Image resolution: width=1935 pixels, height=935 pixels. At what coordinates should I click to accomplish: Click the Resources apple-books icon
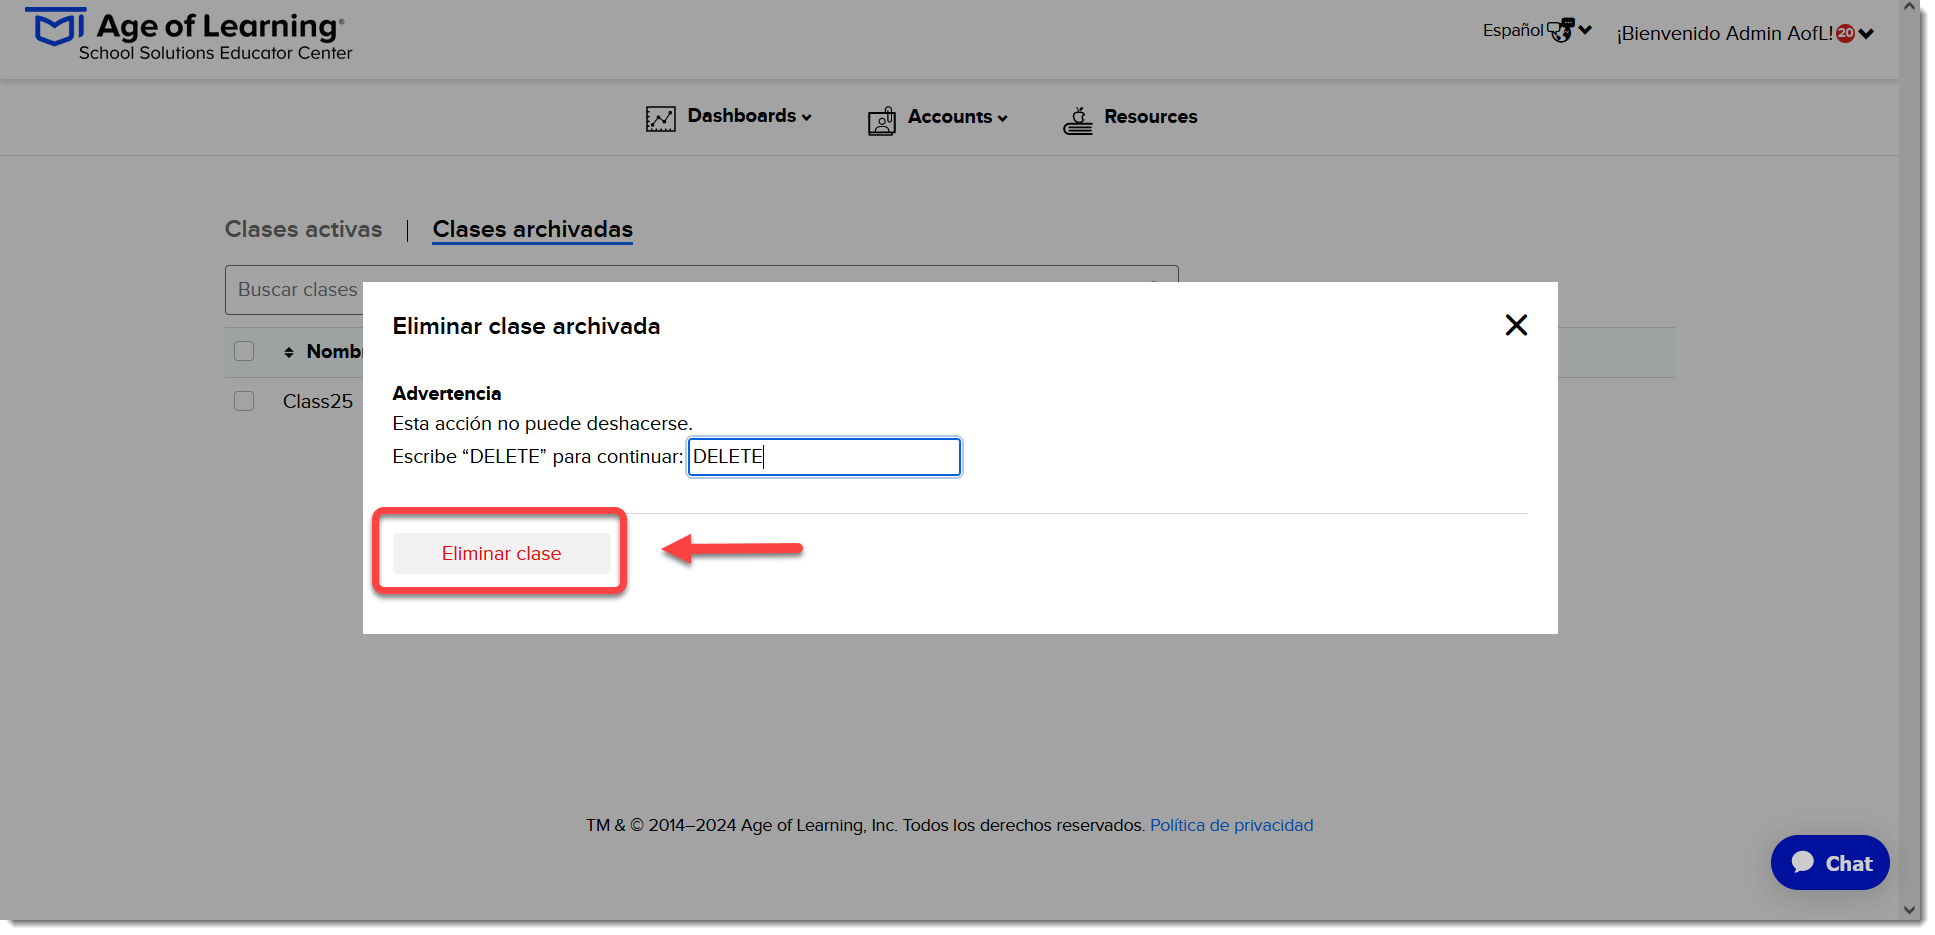pos(1077,121)
